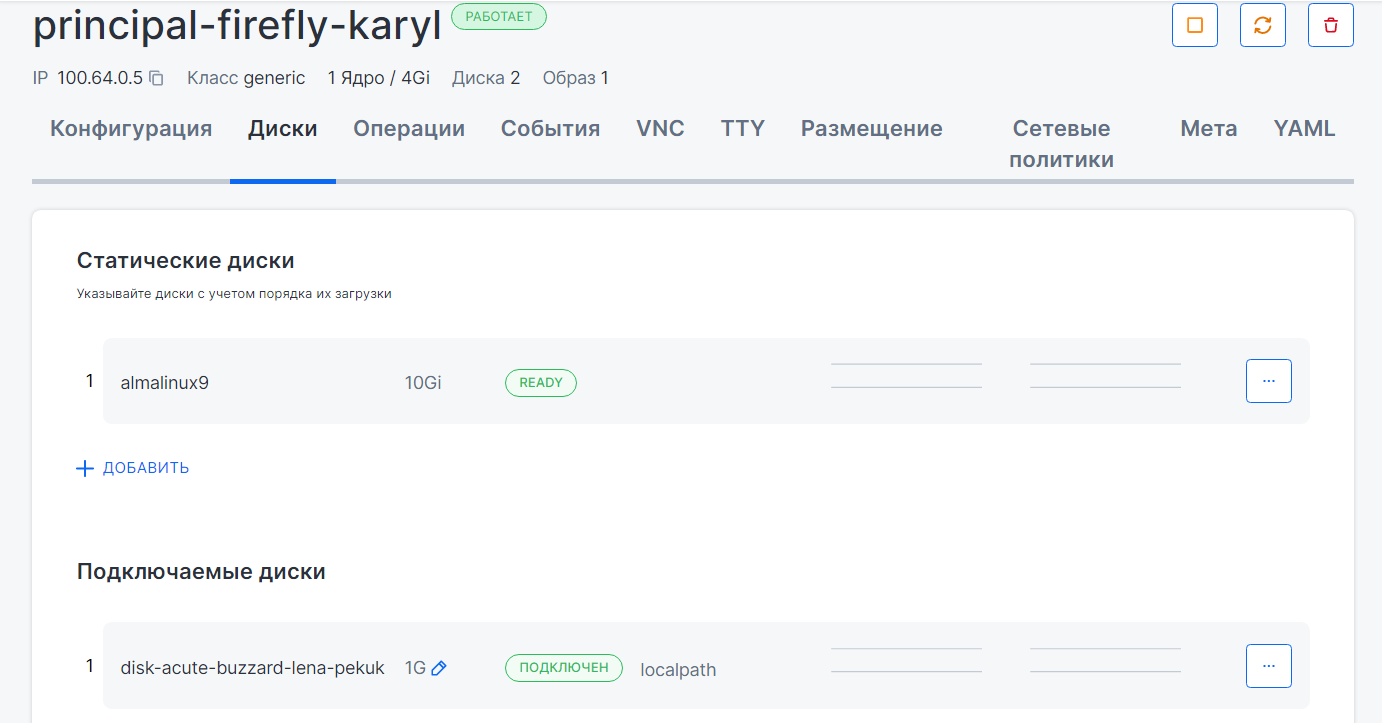Open the almalinux9 disk options menu

point(1268,381)
